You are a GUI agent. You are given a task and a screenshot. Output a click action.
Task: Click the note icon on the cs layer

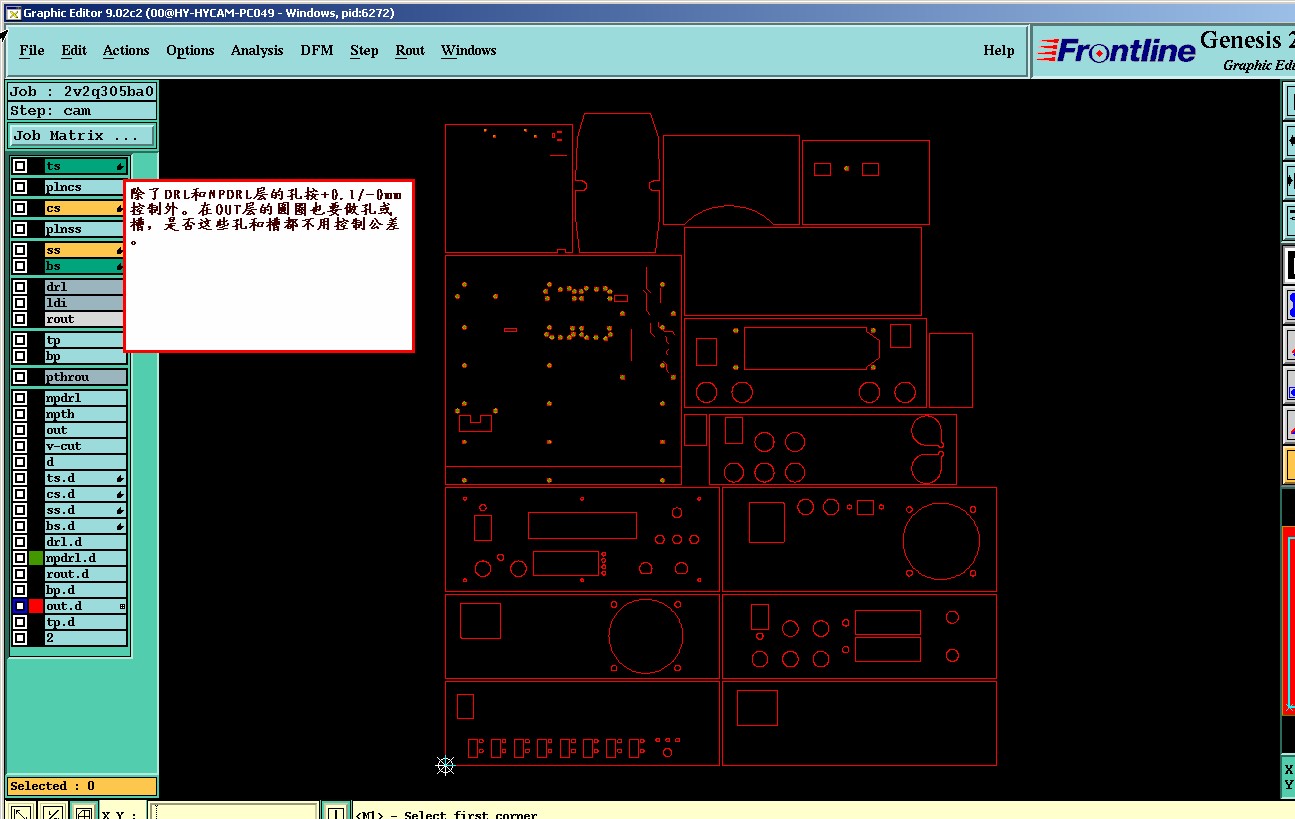click(120, 209)
